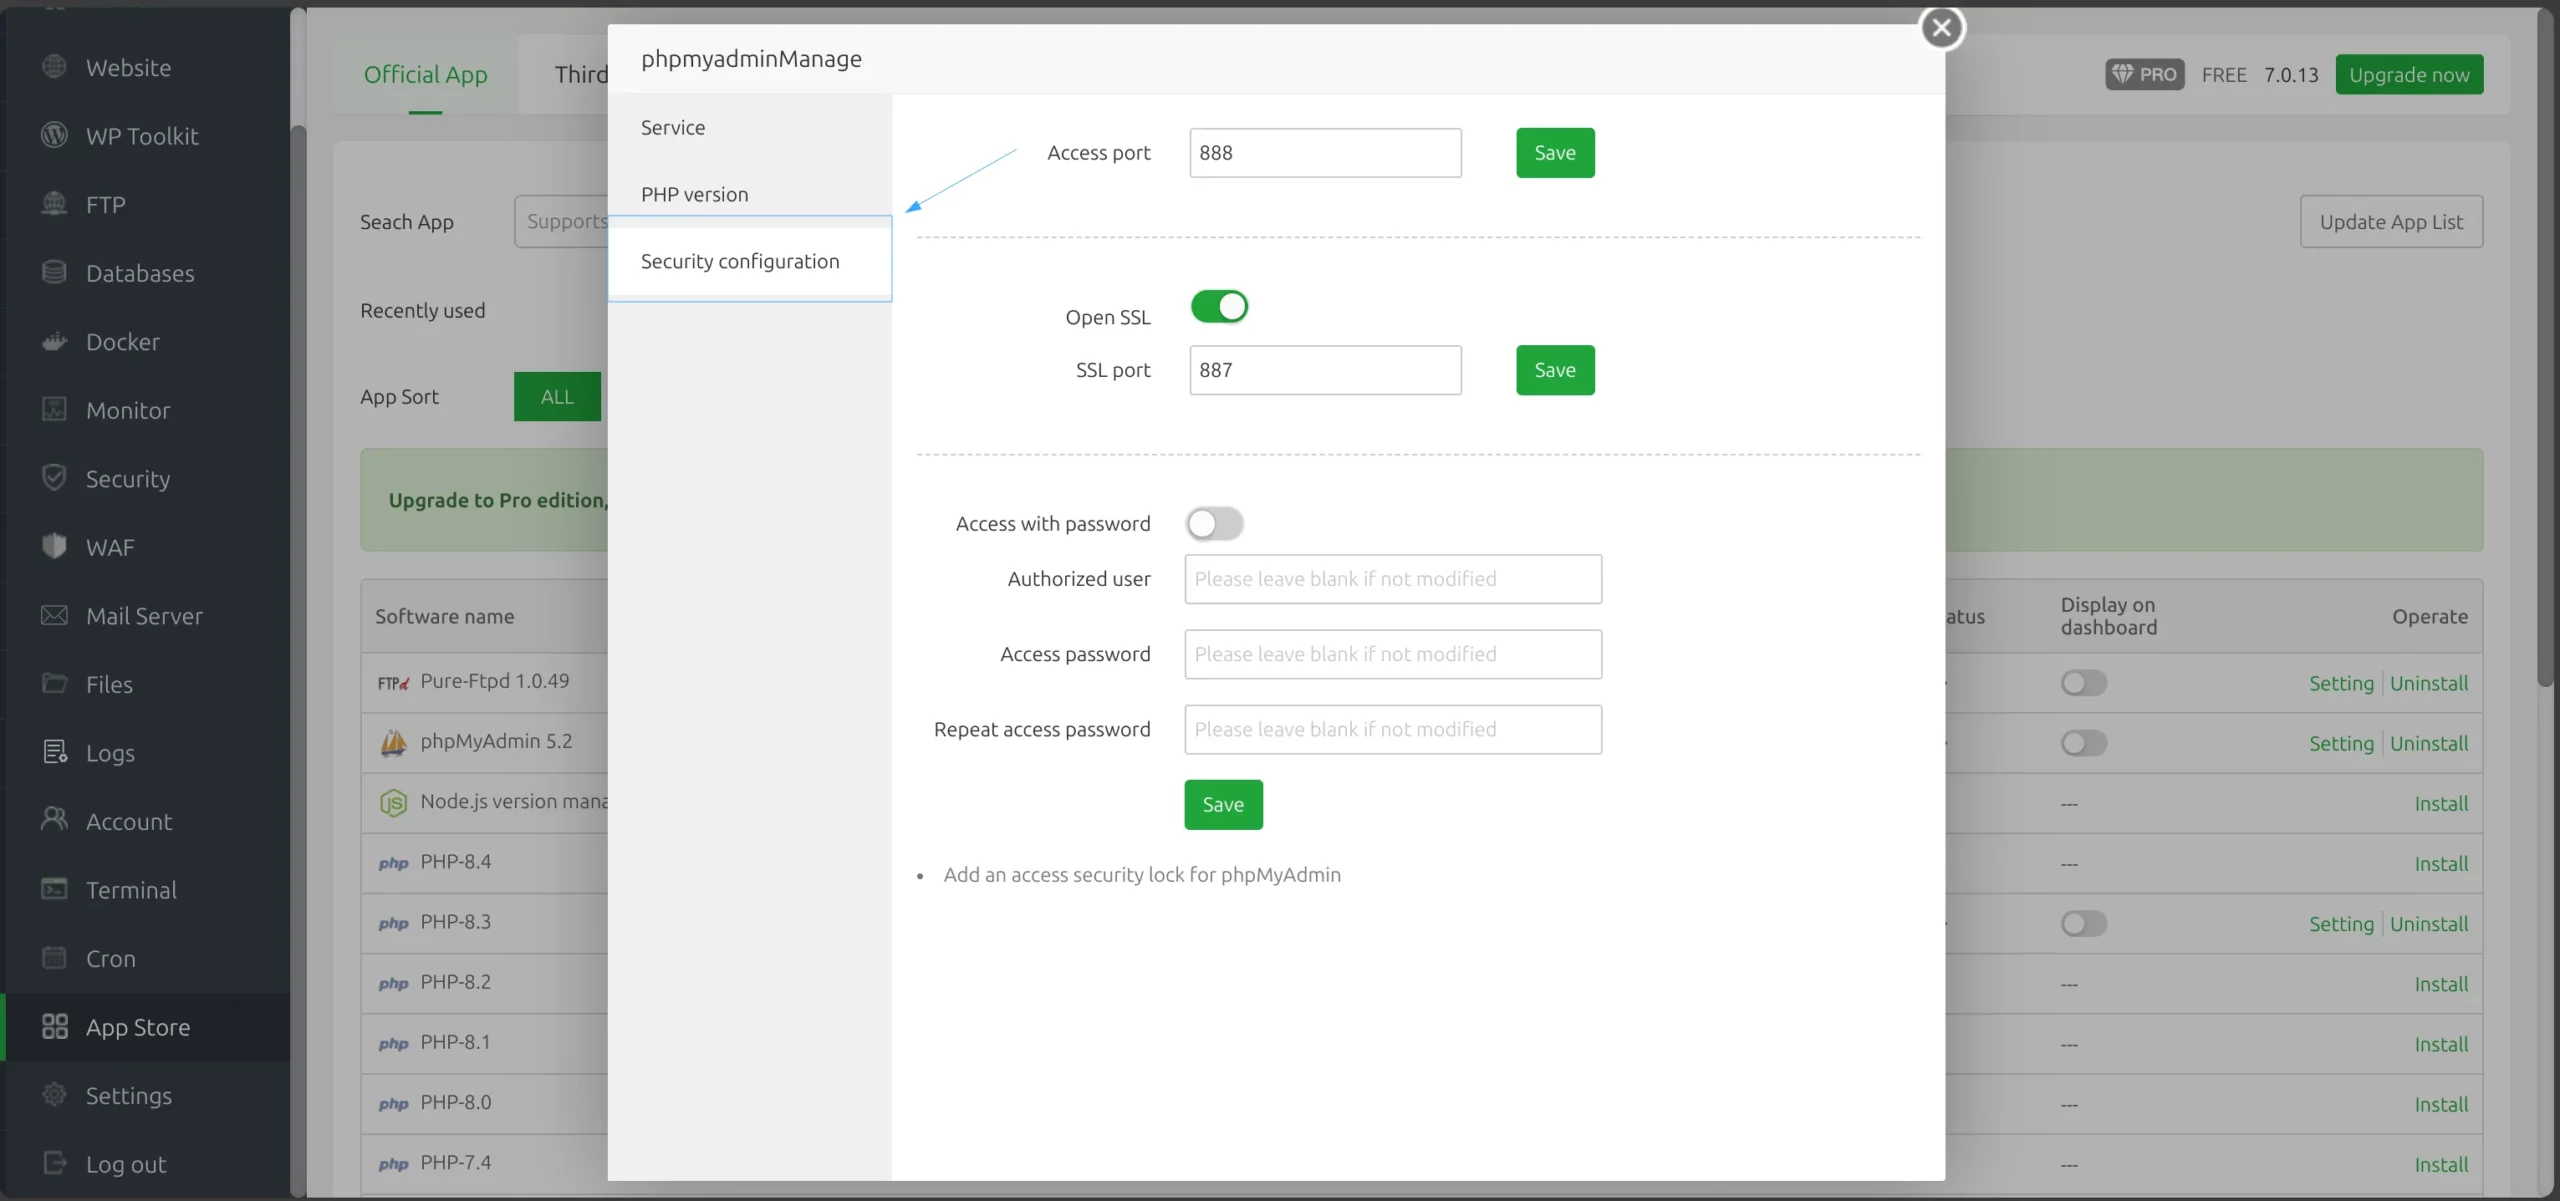Focus the Access port input field
Image resolution: width=2560 pixels, height=1201 pixels.
(1325, 152)
